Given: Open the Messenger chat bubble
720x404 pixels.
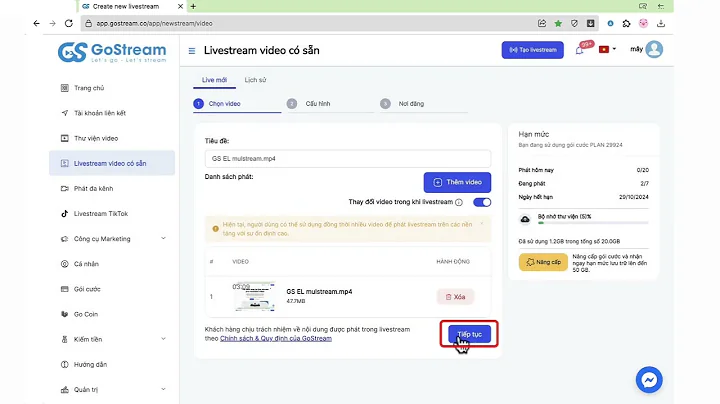Looking at the screenshot, I should click(x=649, y=380).
